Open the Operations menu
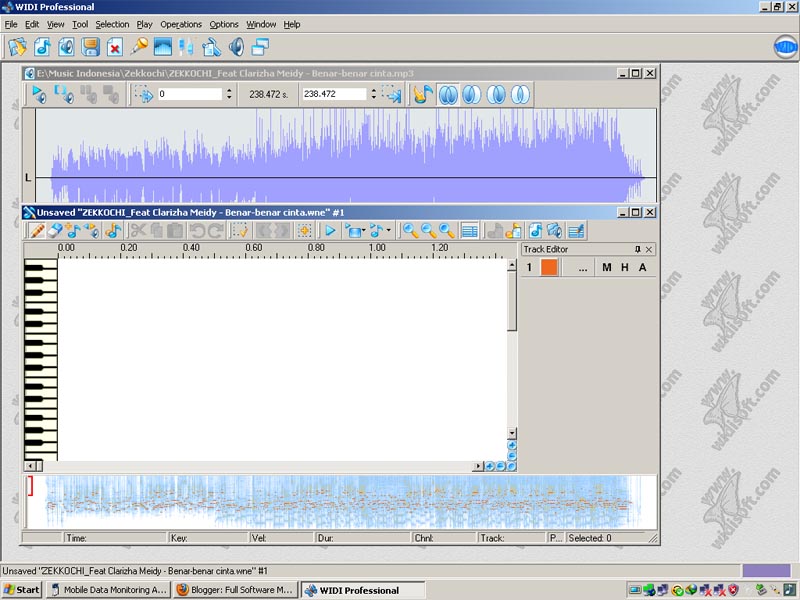Viewport: 800px width, 600px height. click(180, 24)
